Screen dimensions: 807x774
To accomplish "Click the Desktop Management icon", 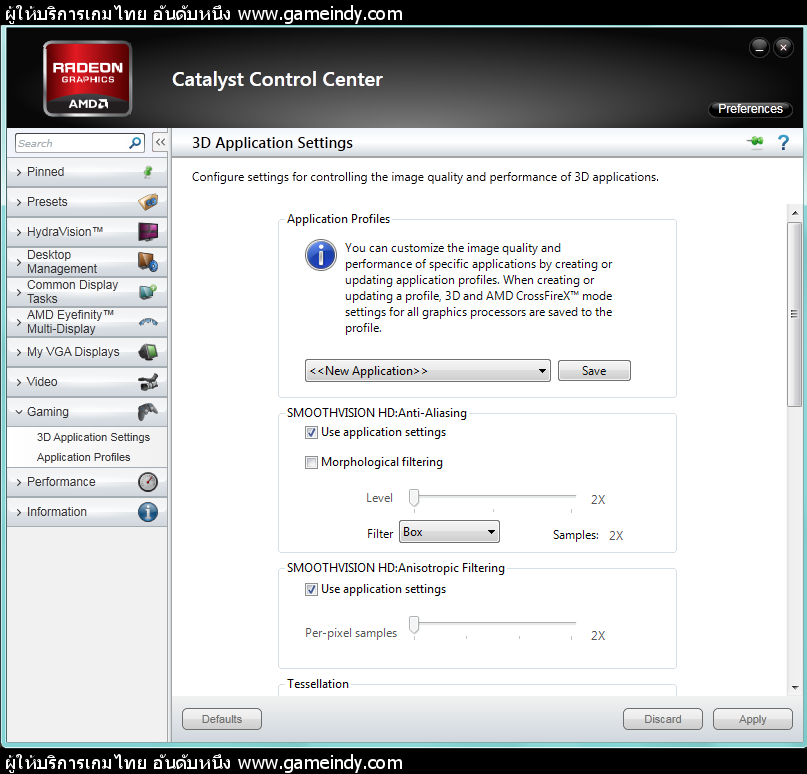I will 148,261.
